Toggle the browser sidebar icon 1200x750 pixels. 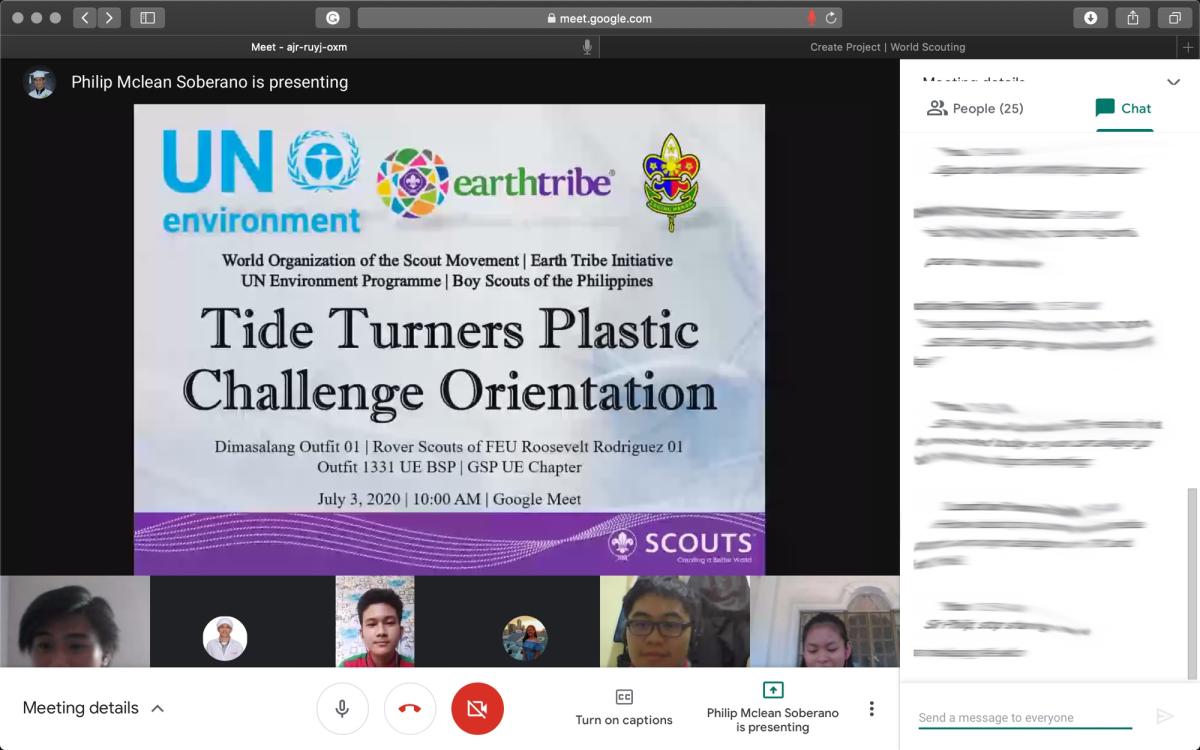coord(147,17)
